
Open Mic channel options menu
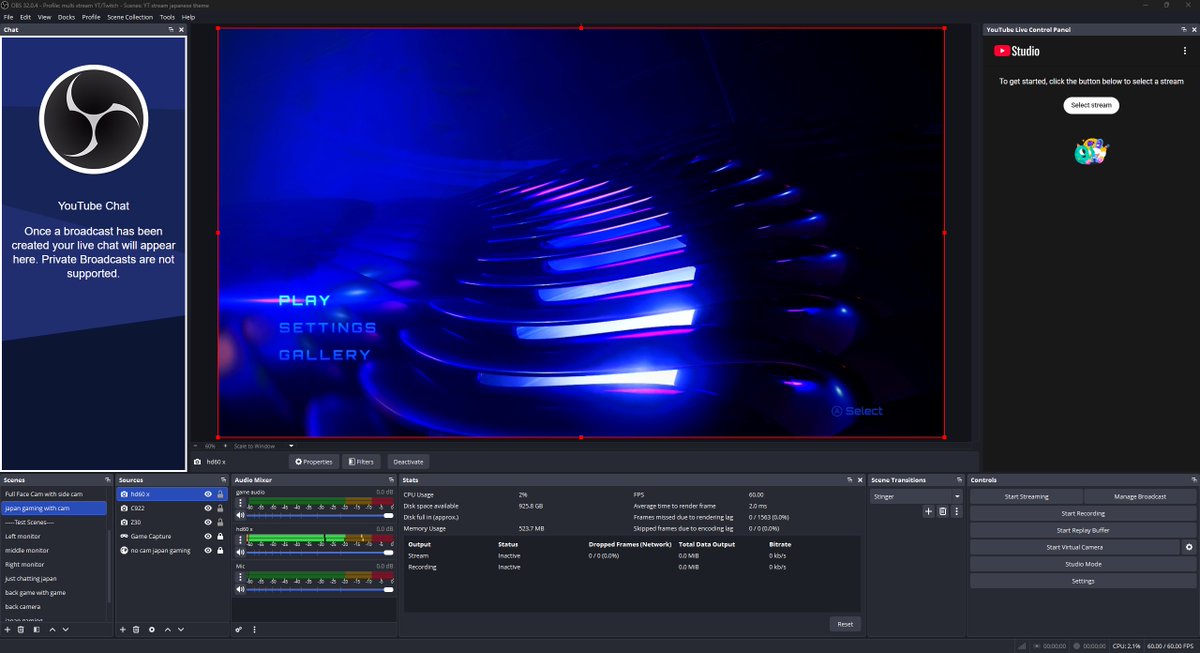pos(240,576)
